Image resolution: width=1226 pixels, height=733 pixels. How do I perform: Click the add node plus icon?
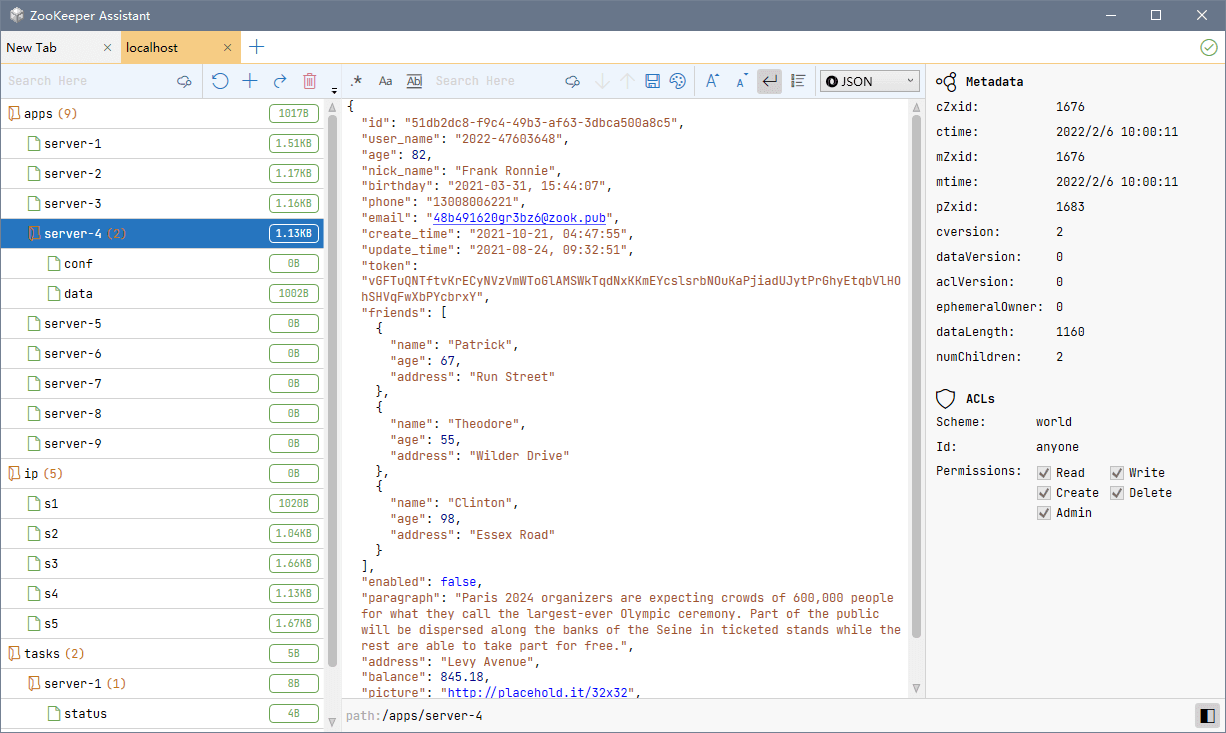click(250, 81)
